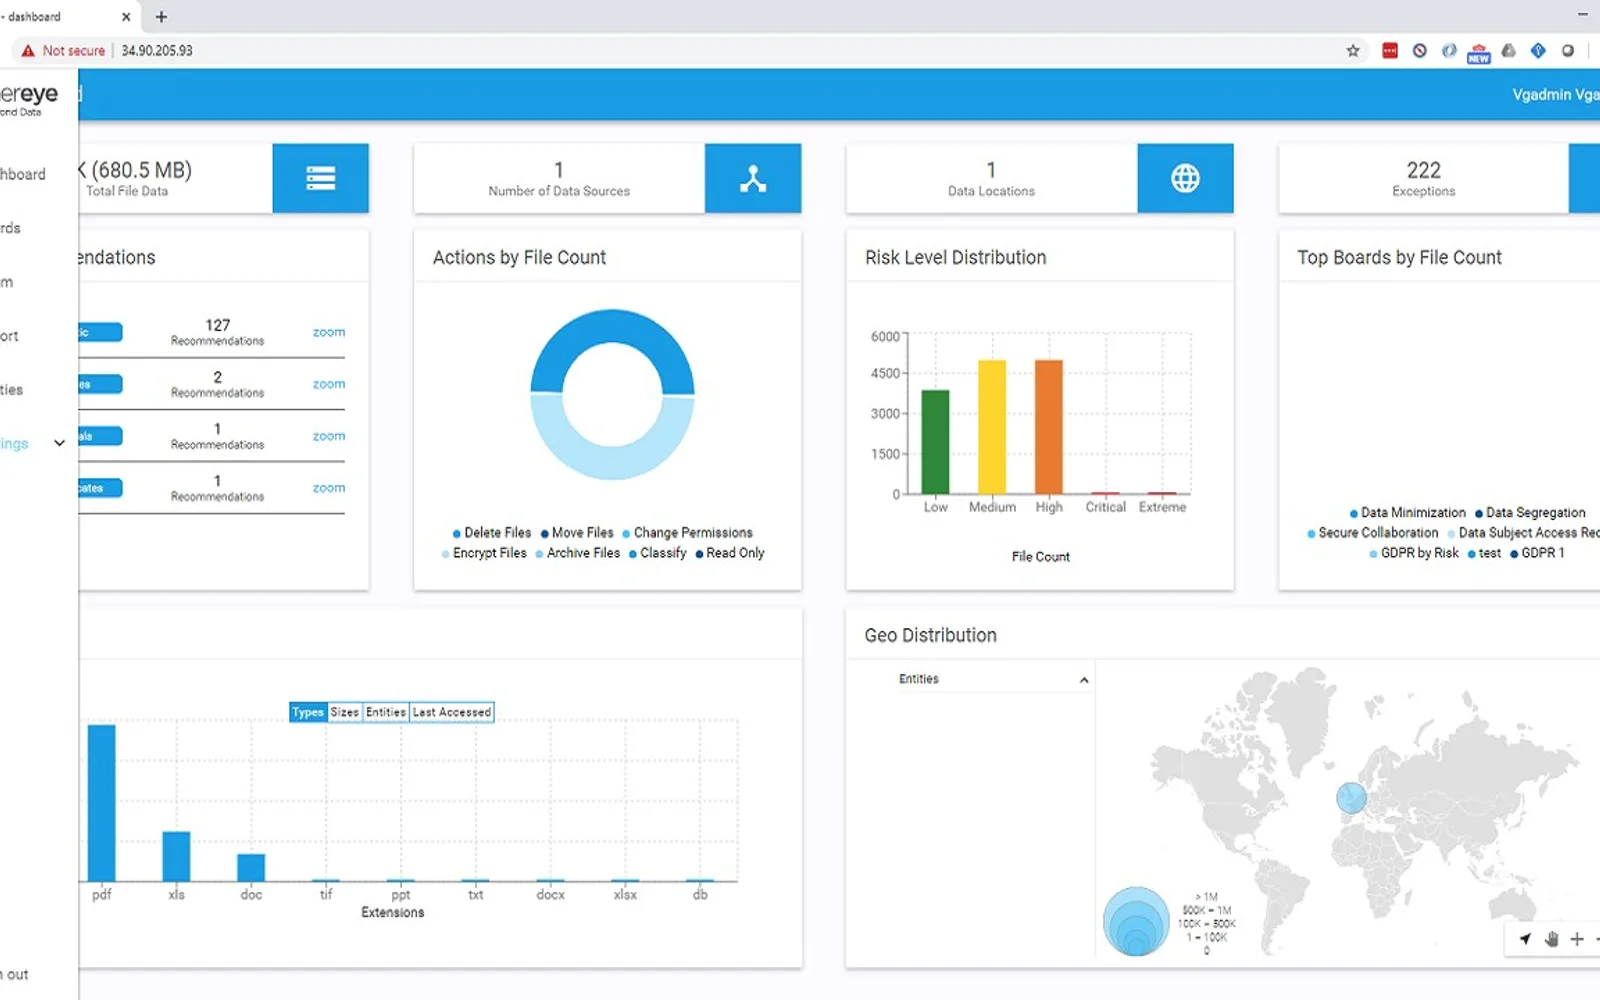Toggle Delete Files legend item

pos(491,533)
